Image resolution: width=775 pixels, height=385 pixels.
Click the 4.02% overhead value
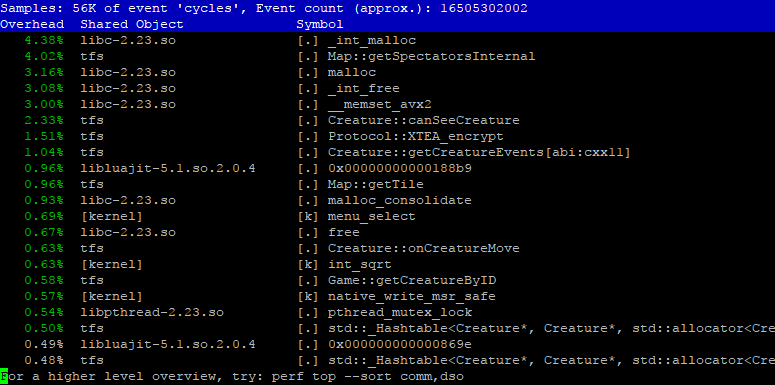44,56
